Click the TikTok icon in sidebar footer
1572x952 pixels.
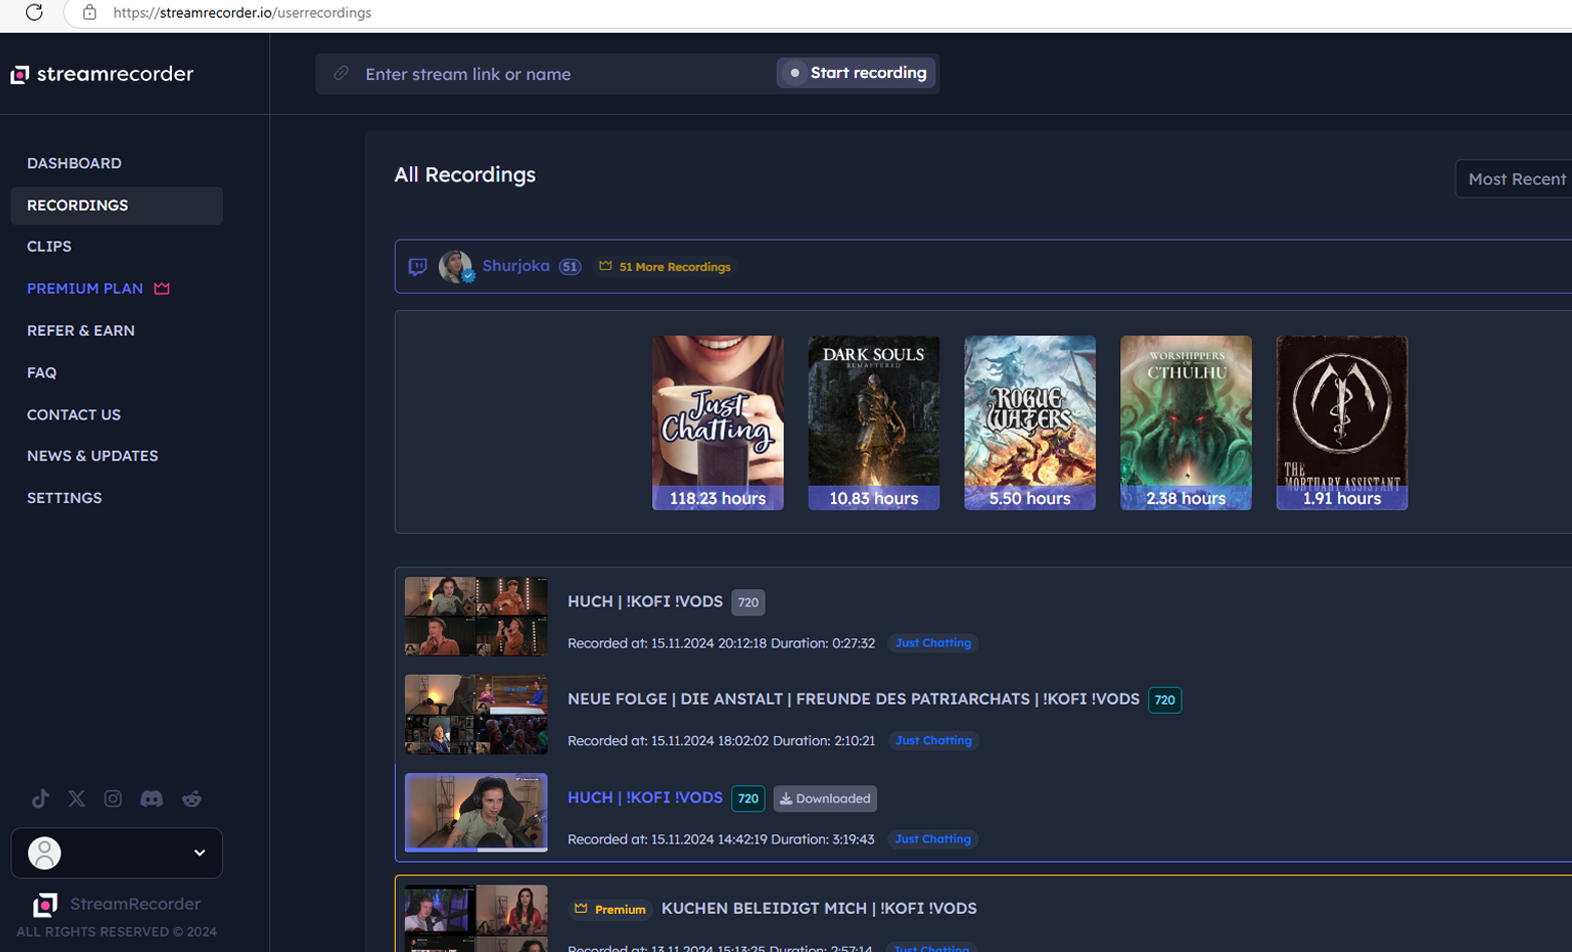click(40, 798)
